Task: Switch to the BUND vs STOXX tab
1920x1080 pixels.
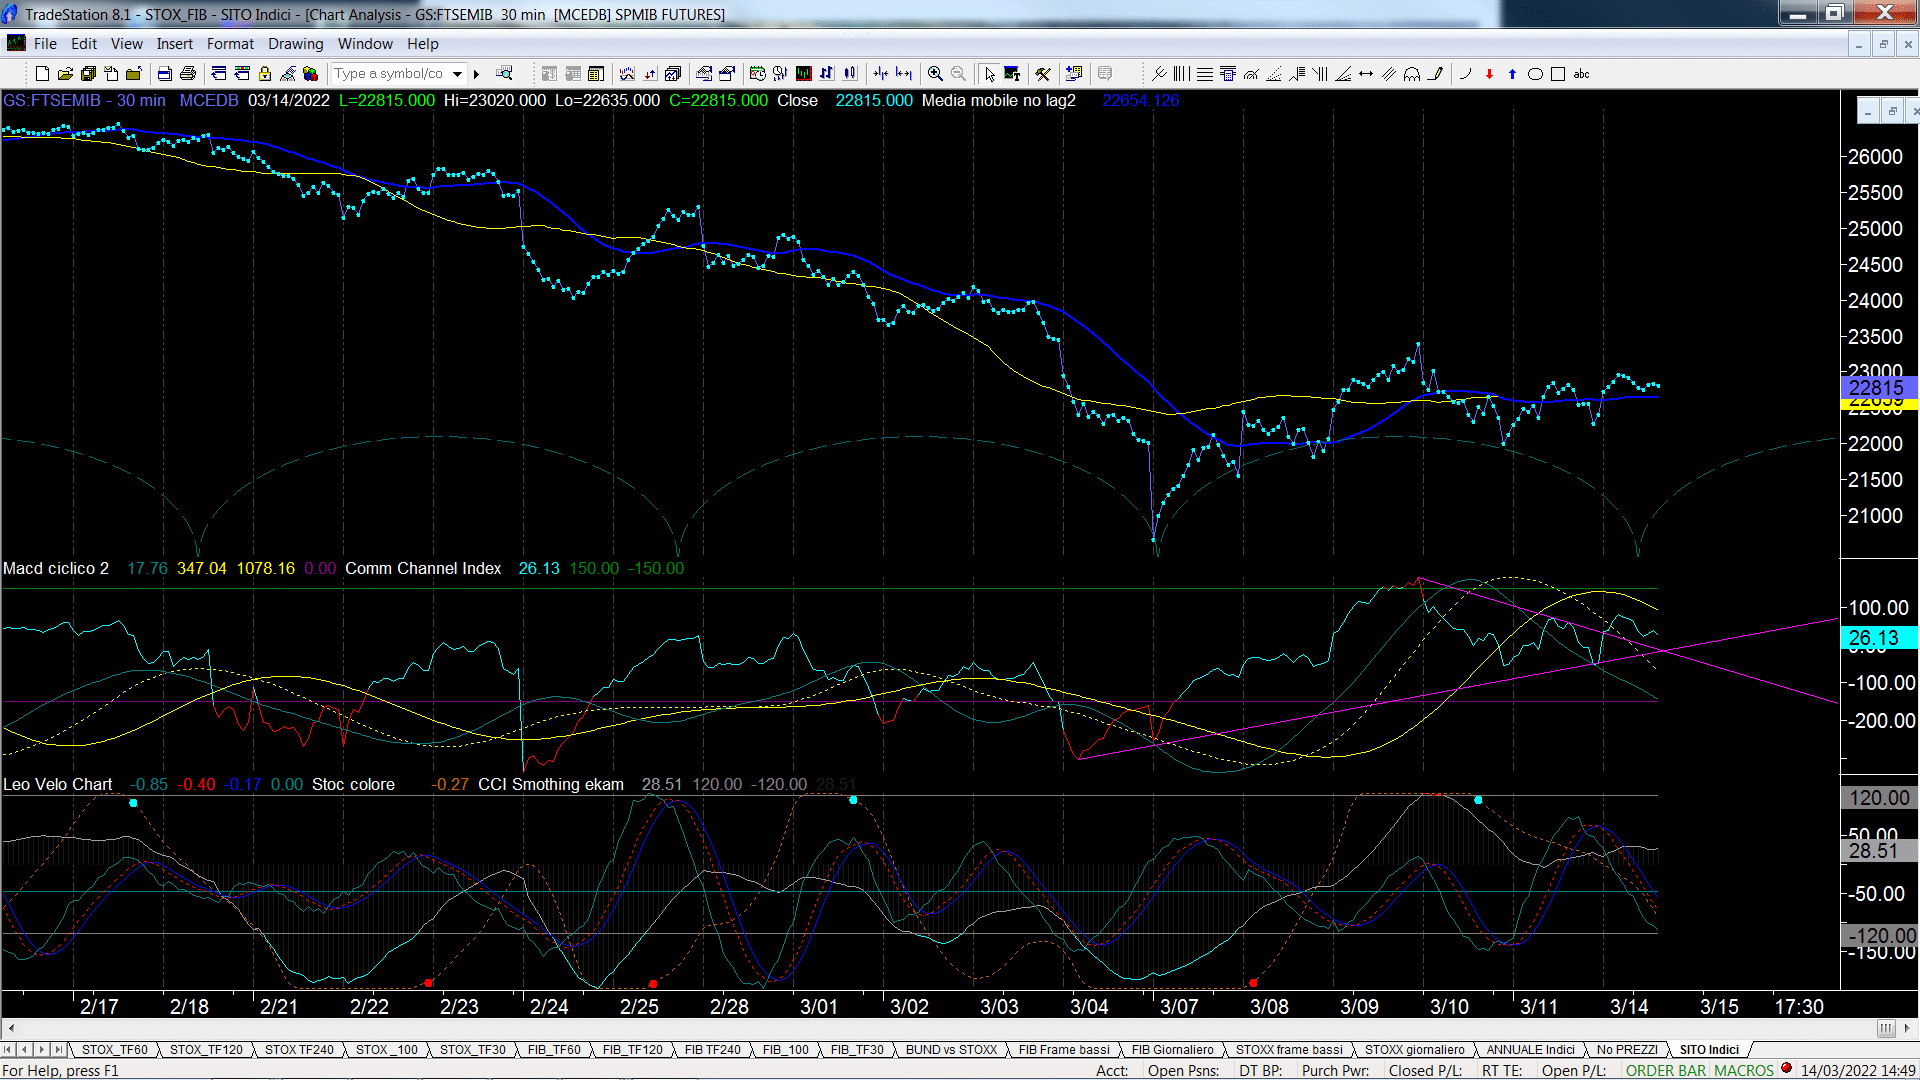Action: (x=951, y=1050)
